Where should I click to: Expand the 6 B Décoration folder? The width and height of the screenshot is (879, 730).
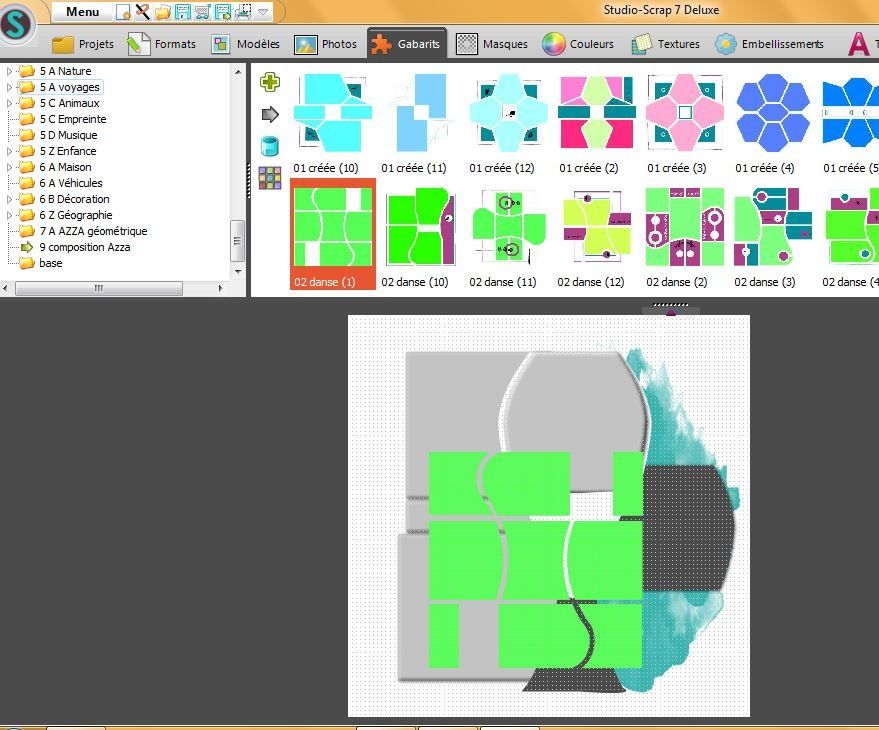tap(9, 199)
